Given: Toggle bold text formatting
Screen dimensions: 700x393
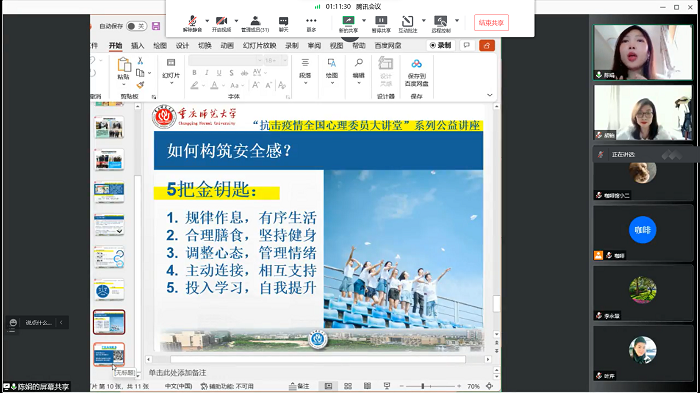Looking at the screenshot, I should (194, 73).
